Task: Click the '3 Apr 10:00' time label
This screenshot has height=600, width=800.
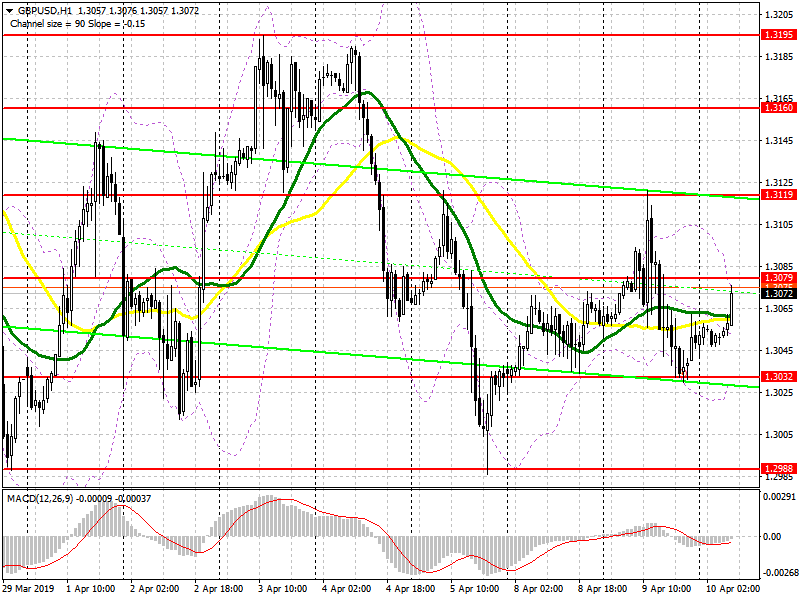Action: tap(283, 589)
